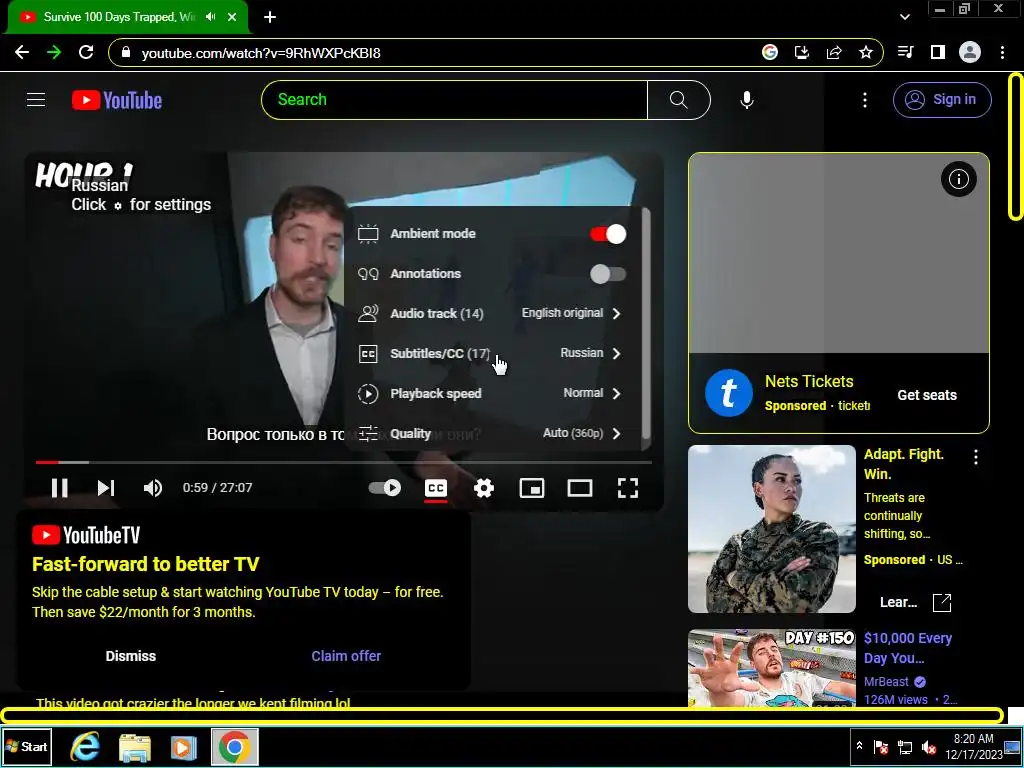The height and width of the screenshot is (768, 1024).
Task: Go forward in the browser
Action: point(54,53)
